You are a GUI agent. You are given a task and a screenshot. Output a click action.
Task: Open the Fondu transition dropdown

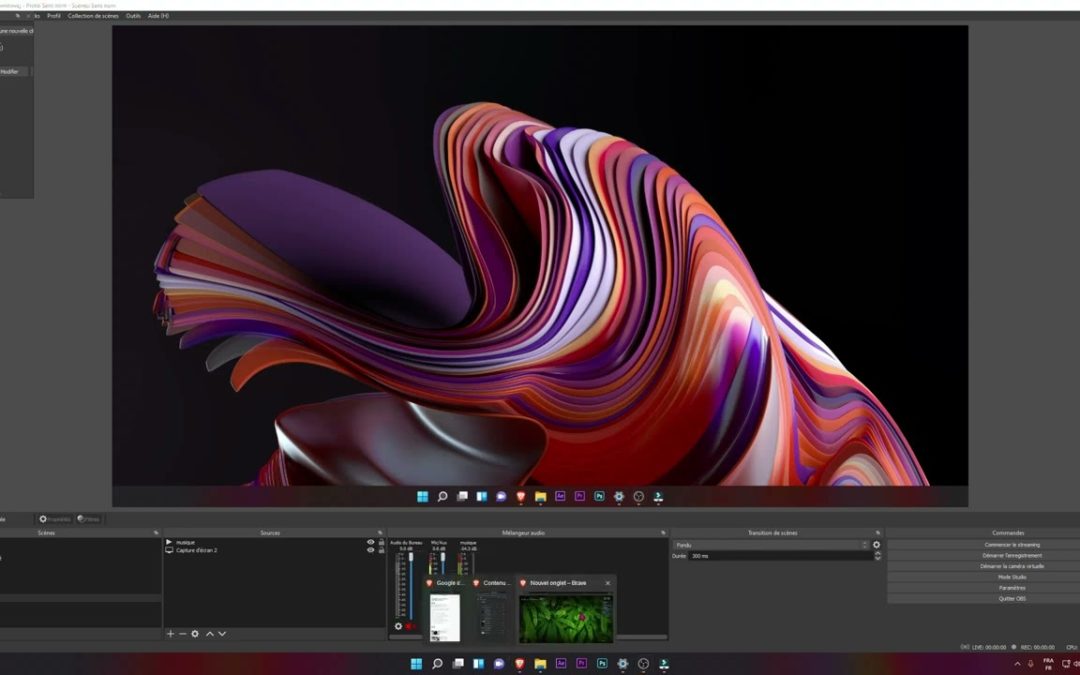[x=771, y=545]
